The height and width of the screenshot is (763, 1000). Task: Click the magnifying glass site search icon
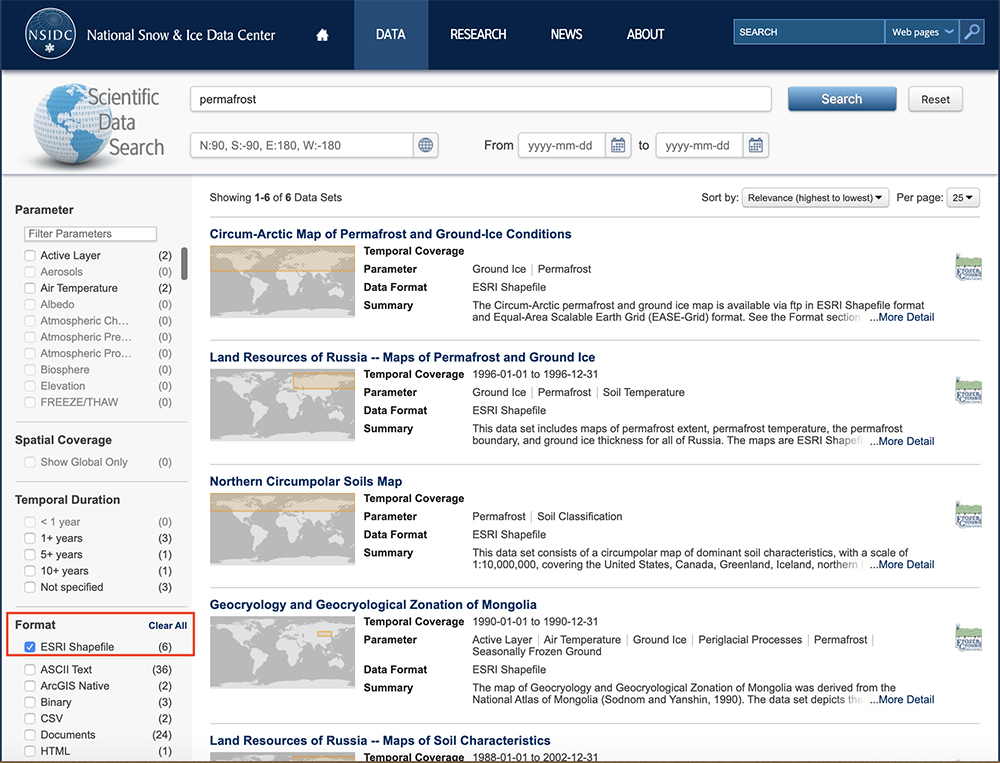click(x=972, y=32)
